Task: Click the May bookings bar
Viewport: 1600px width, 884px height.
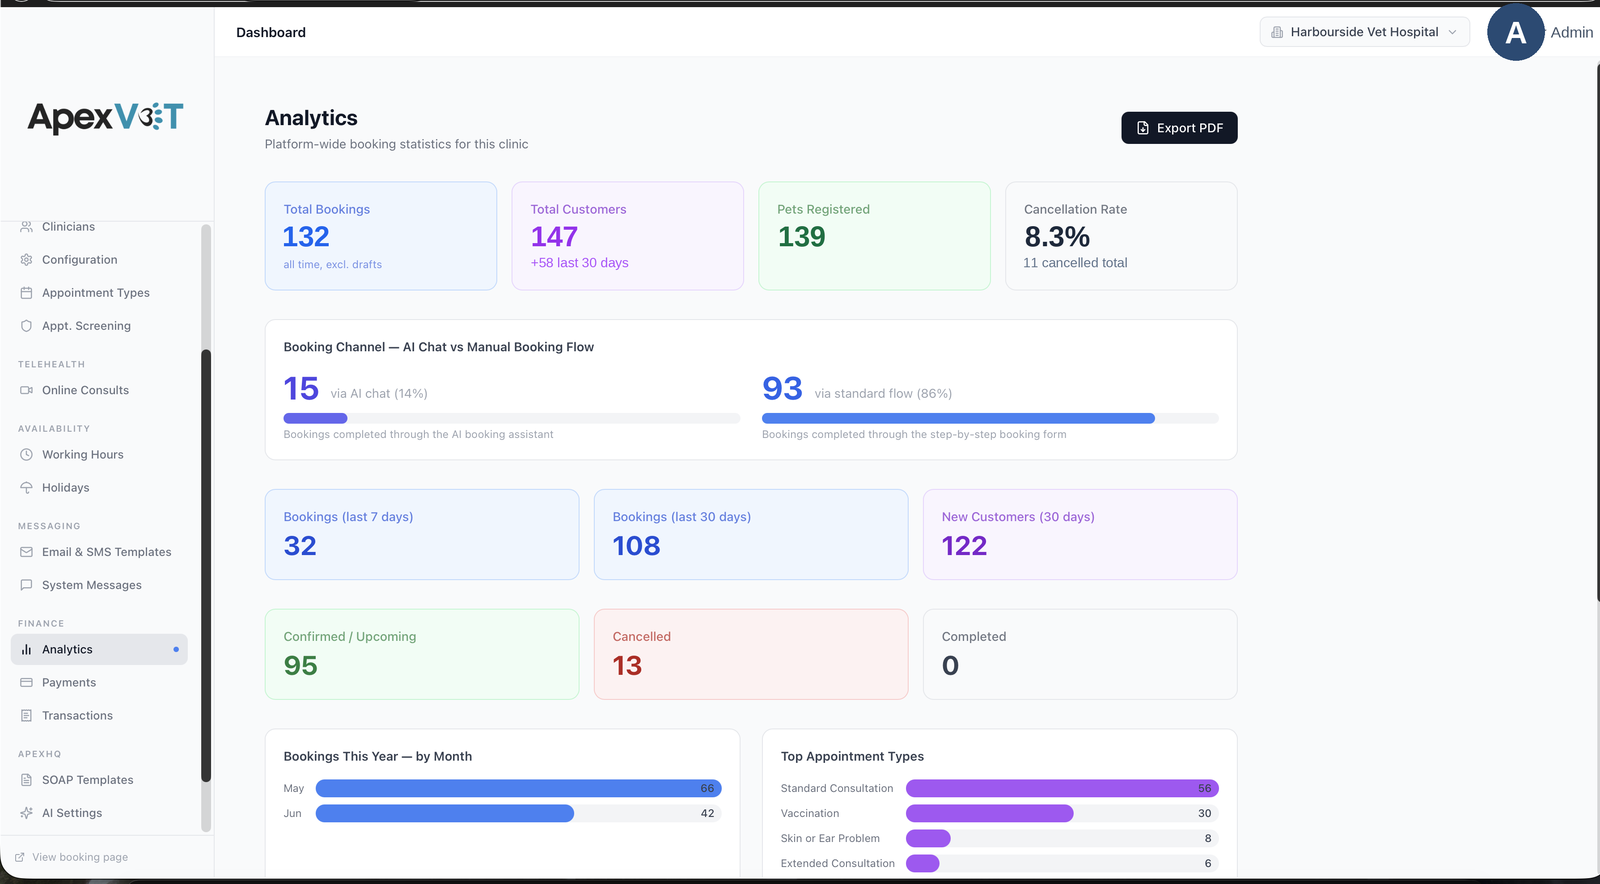Action: (519, 789)
